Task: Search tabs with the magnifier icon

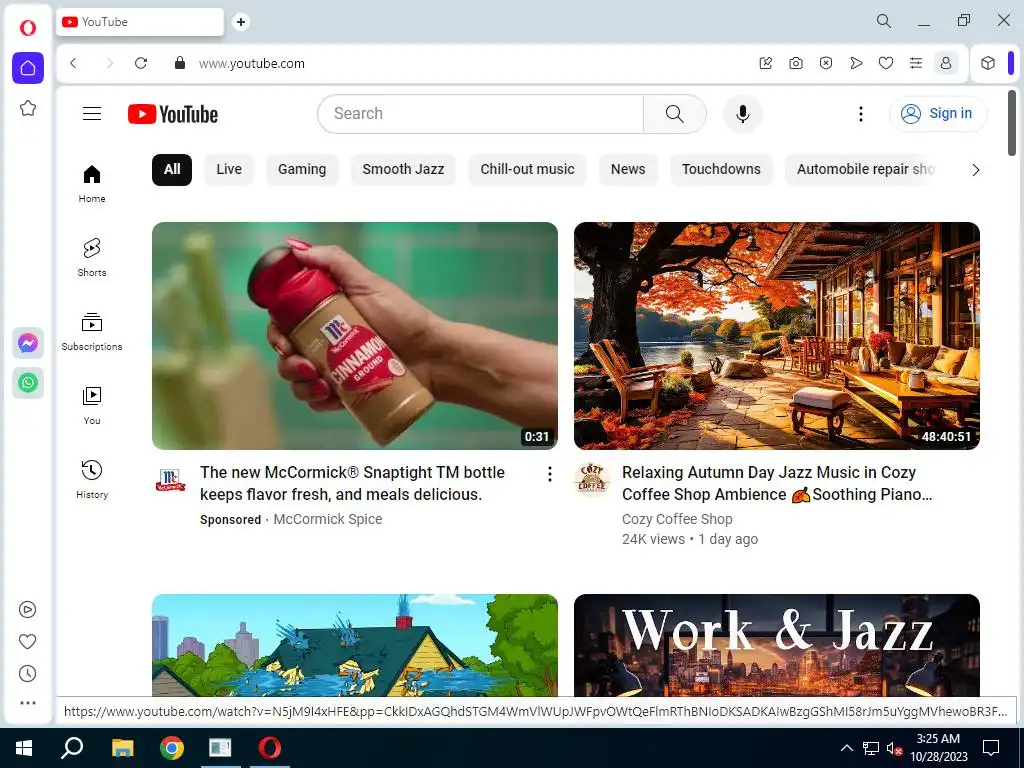Action: (x=884, y=21)
